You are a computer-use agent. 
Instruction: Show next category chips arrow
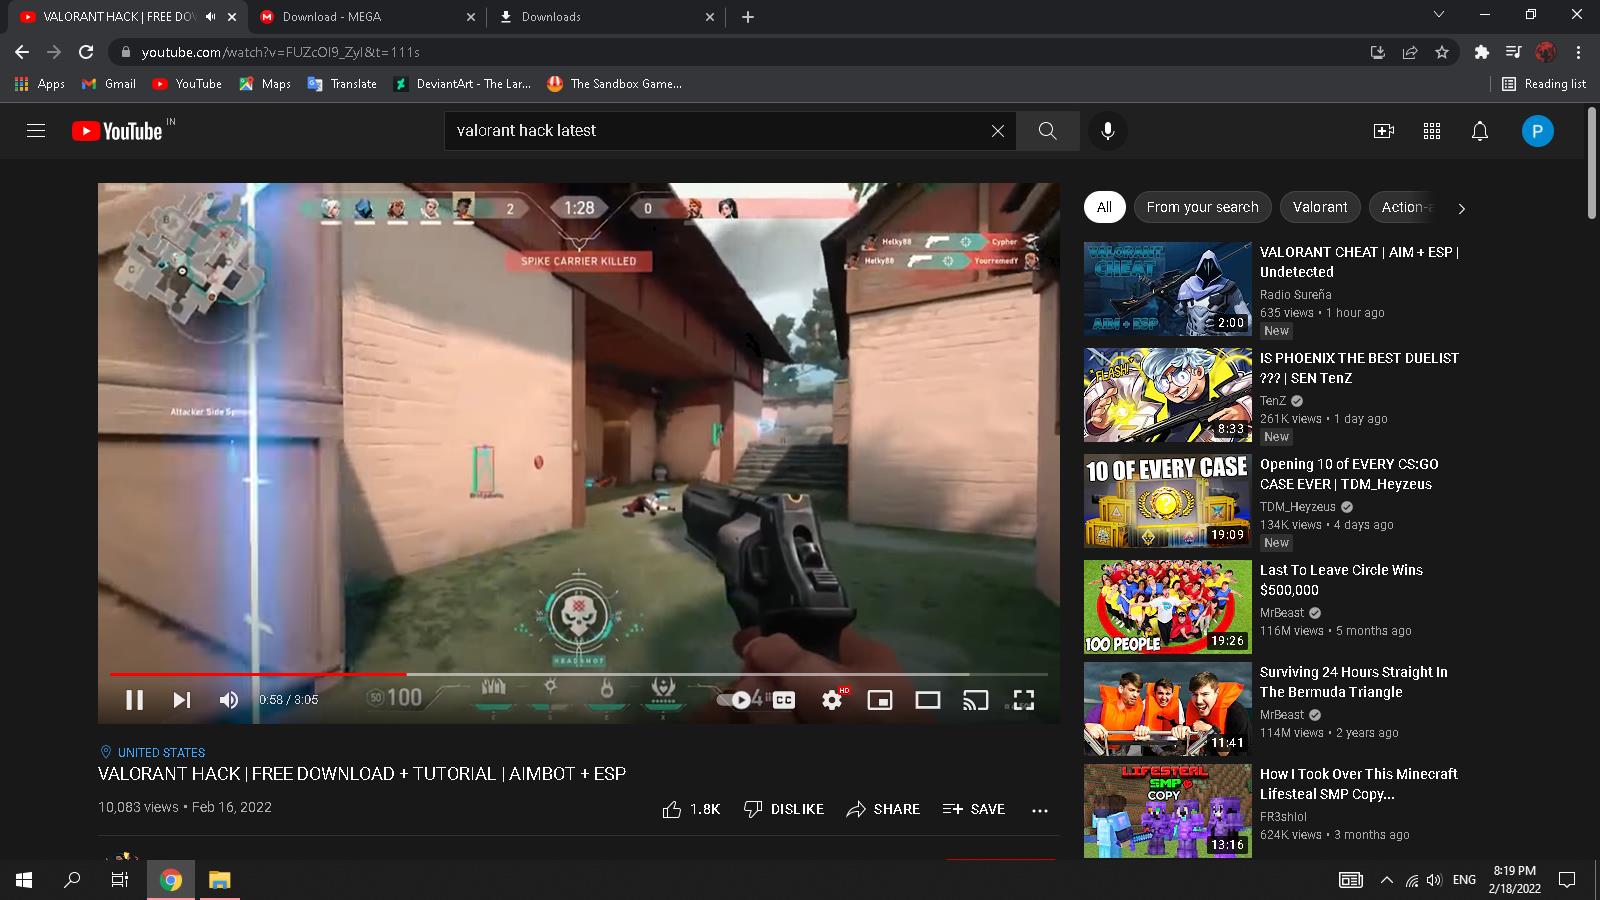coord(1461,208)
